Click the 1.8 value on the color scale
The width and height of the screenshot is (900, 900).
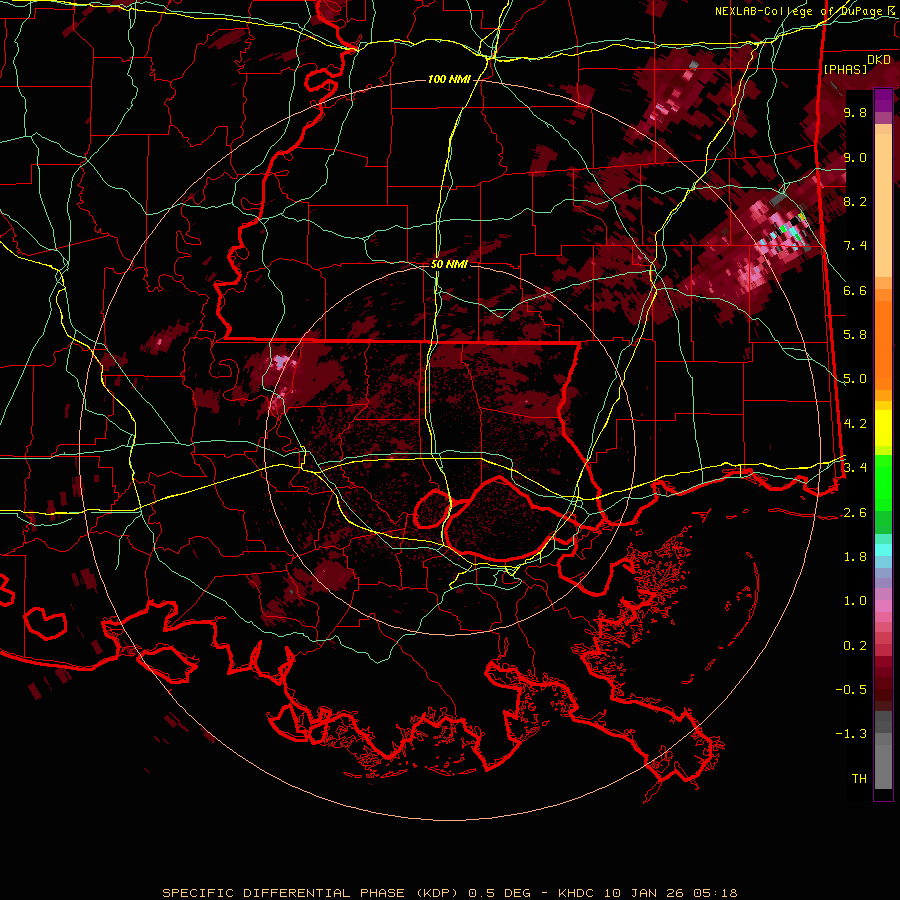855,557
